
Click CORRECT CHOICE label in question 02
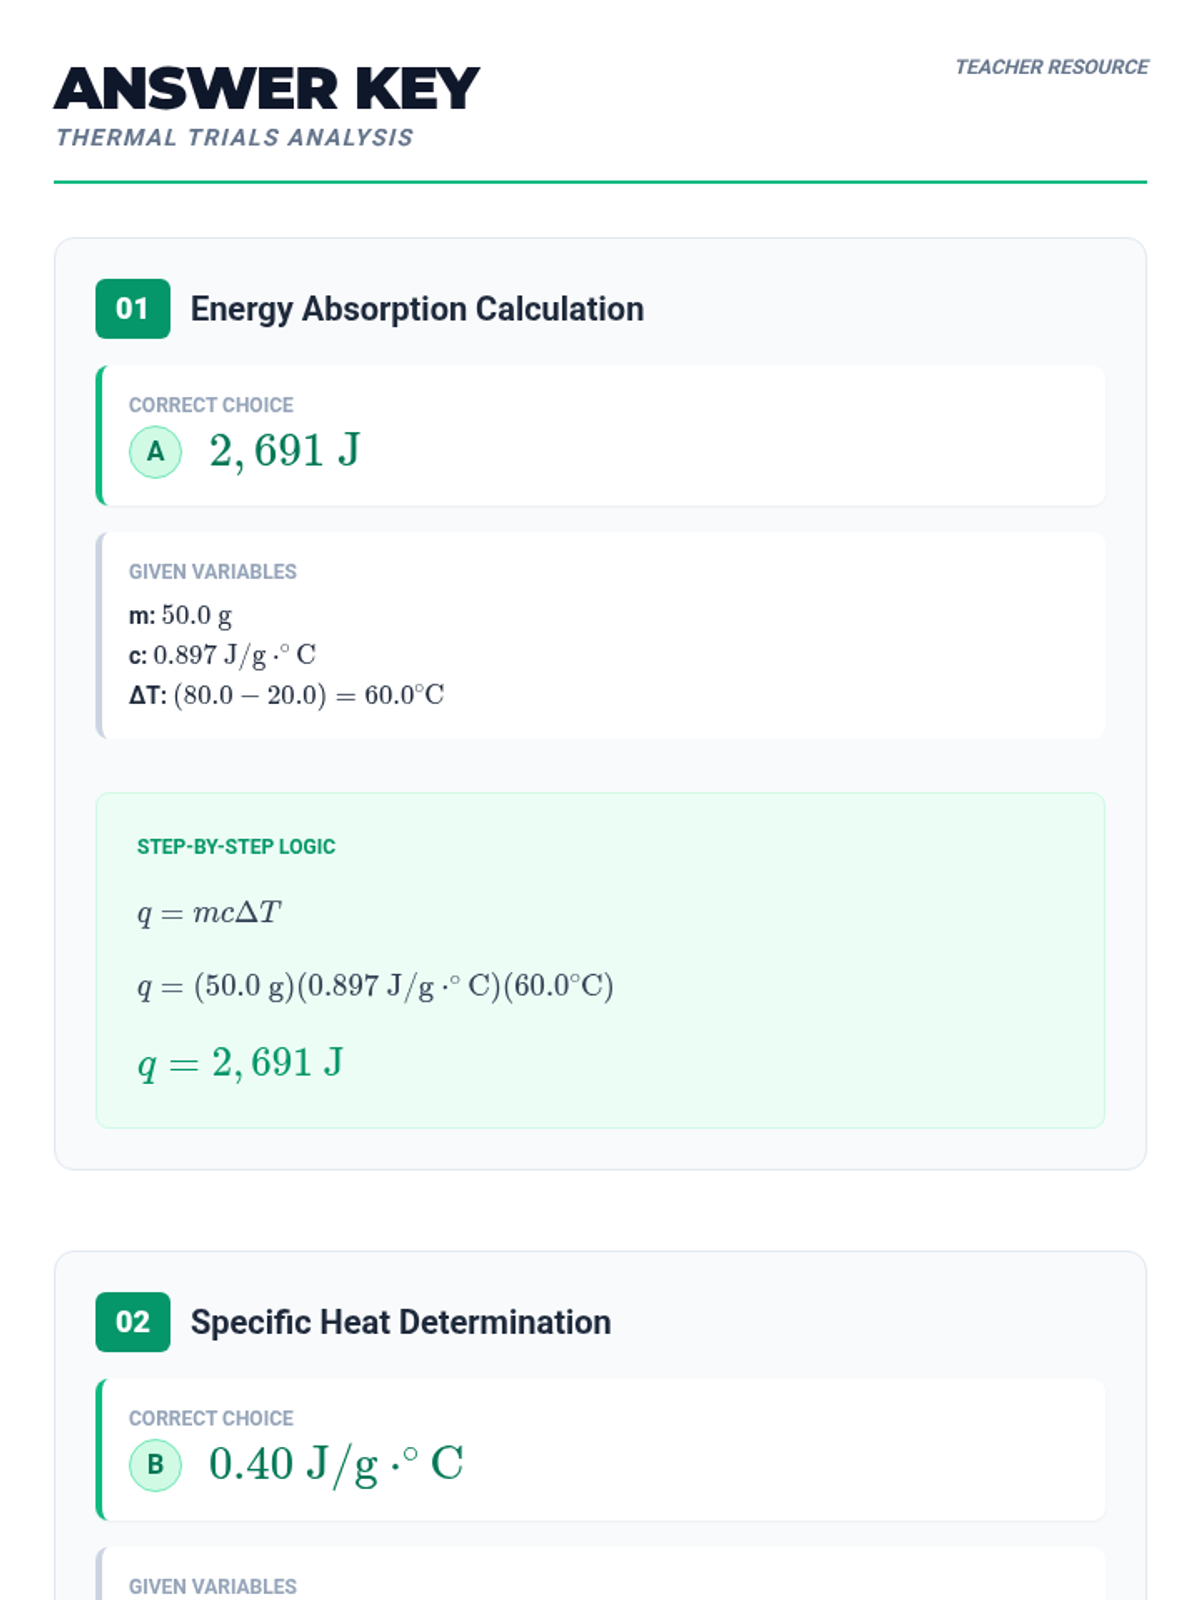coord(211,1419)
